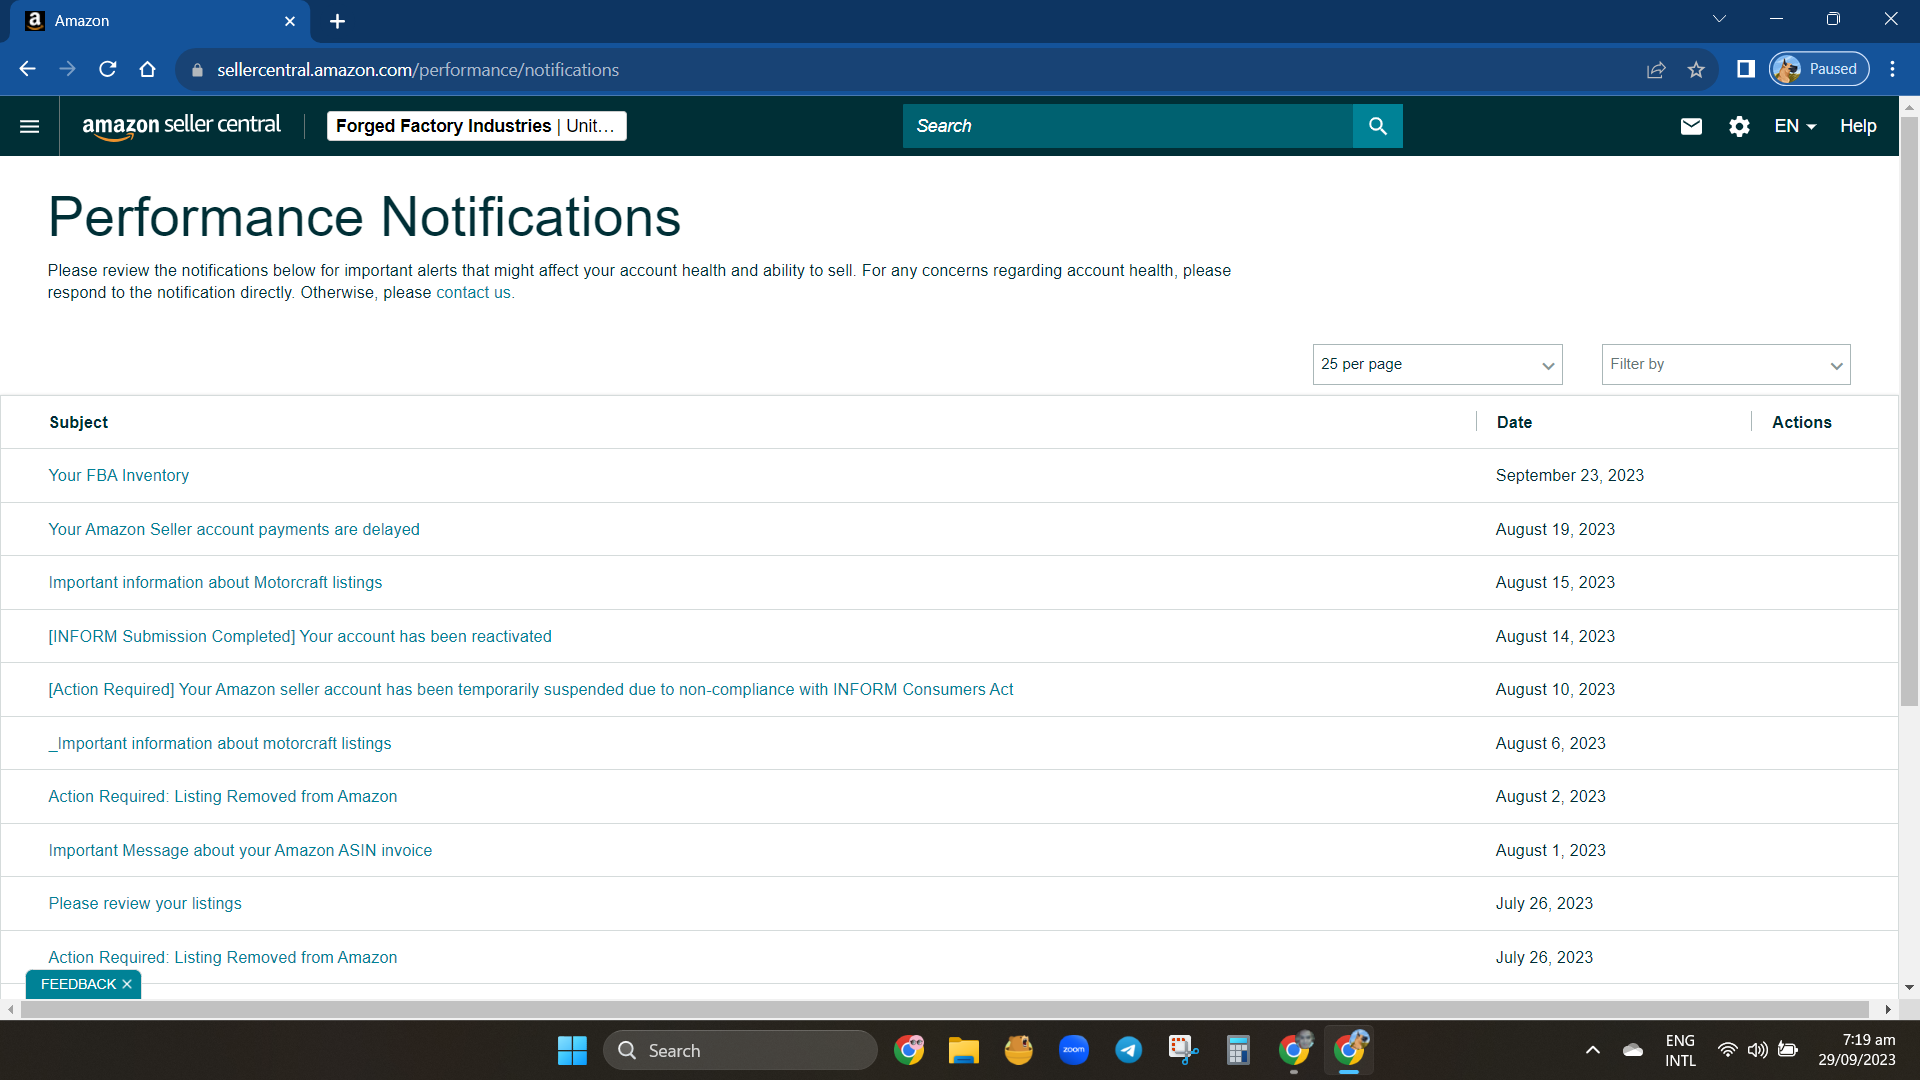
Task: Click the Help menu item
Action: click(1858, 126)
